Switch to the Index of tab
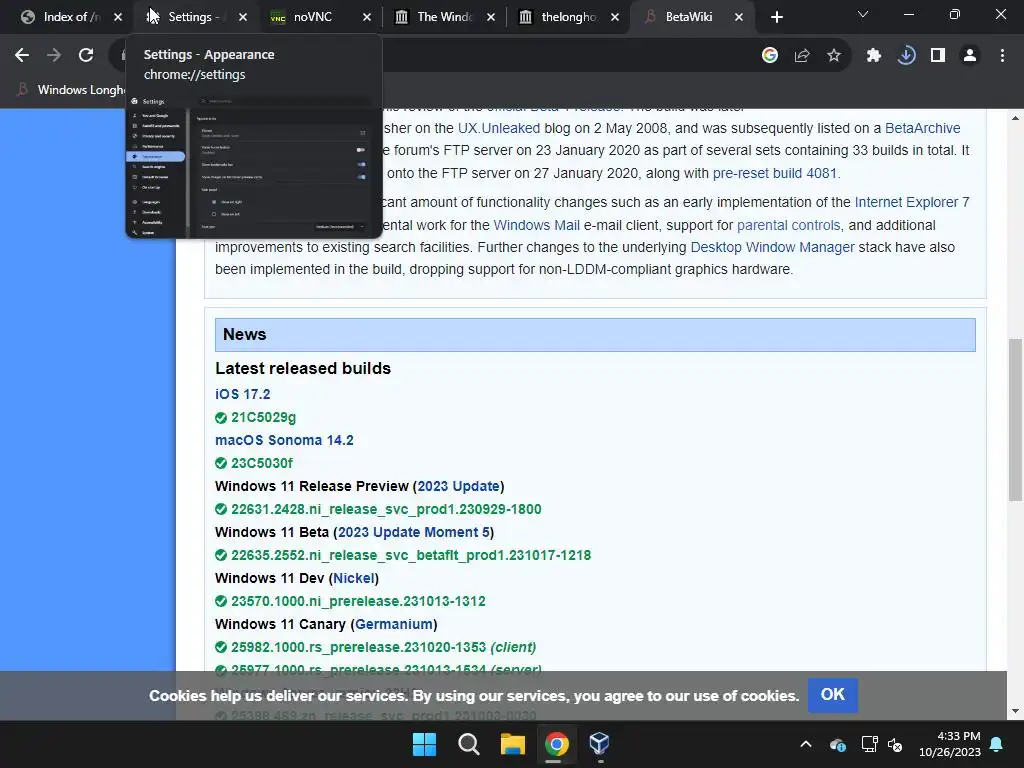Screen dimensions: 1024x768 coord(62,17)
